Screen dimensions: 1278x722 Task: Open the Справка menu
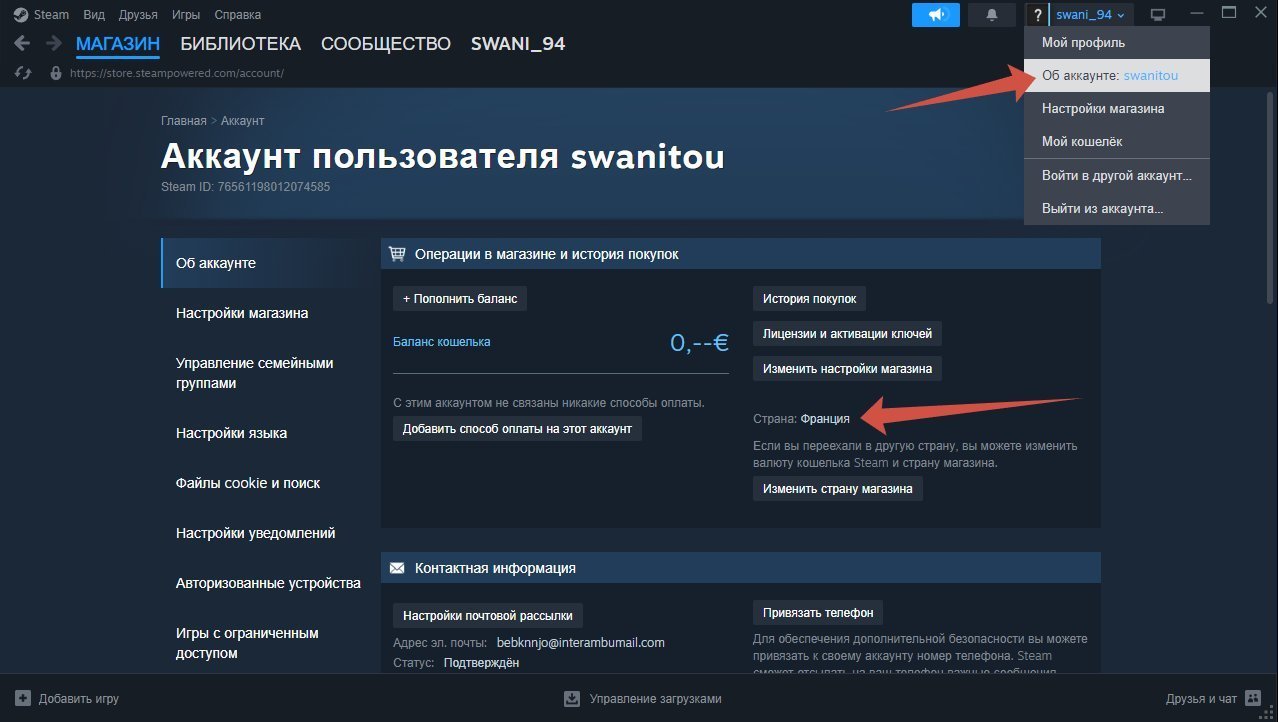coord(237,15)
